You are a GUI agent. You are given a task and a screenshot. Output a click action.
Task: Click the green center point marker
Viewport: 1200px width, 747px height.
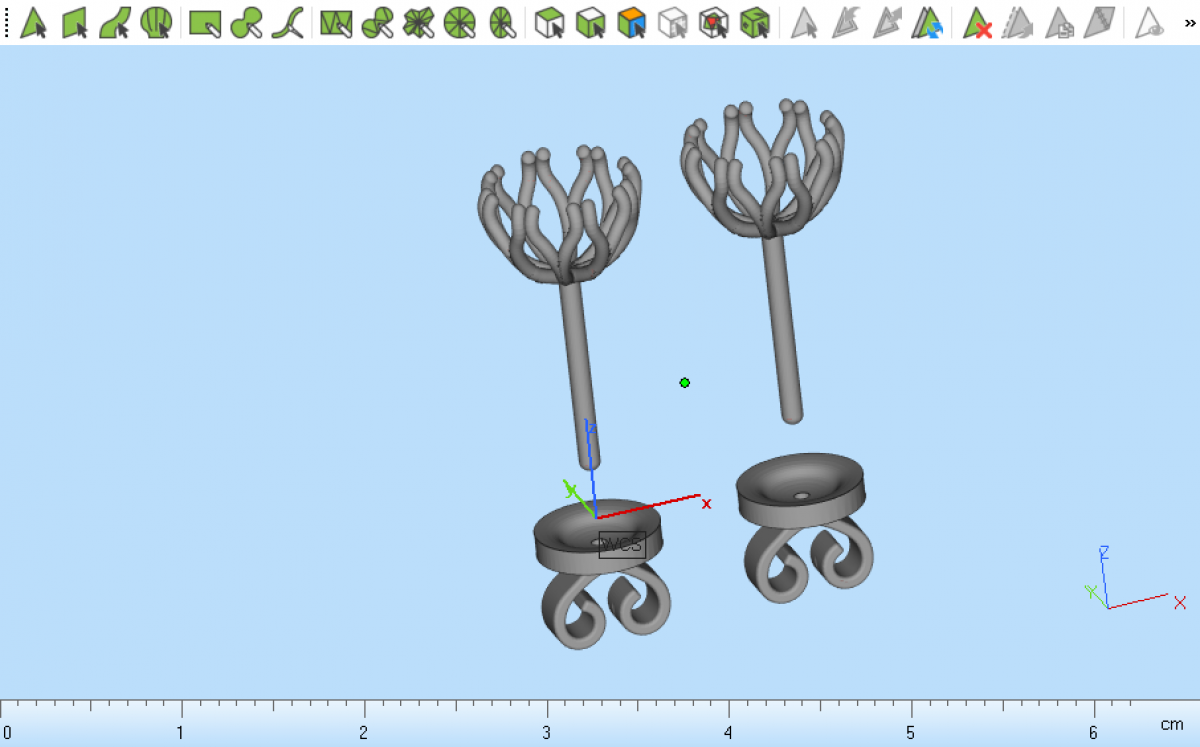[x=685, y=382]
